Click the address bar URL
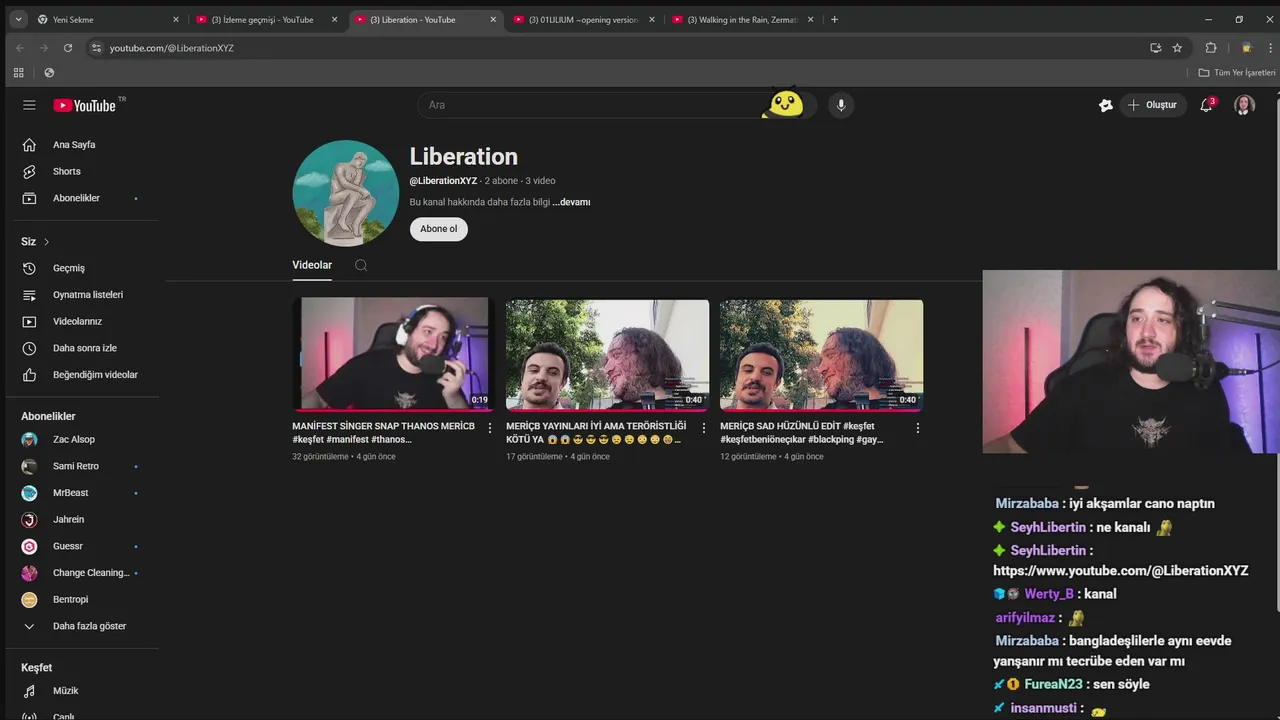The height and width of the screenshot is (720, 1280). [172, 48]
